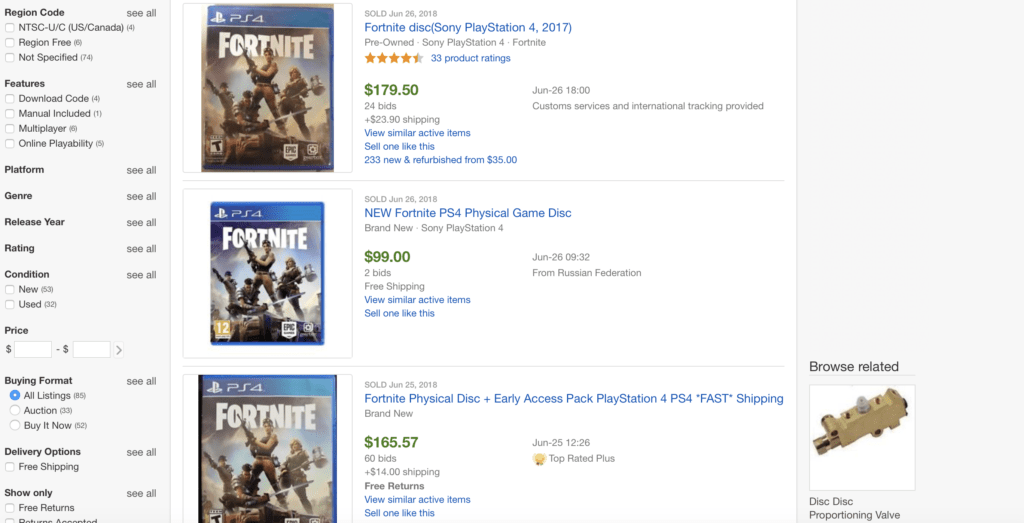Open the Disc Proportioning Valve related image
This screenshot has height=523, width=1024.
(x=862, y=437)
